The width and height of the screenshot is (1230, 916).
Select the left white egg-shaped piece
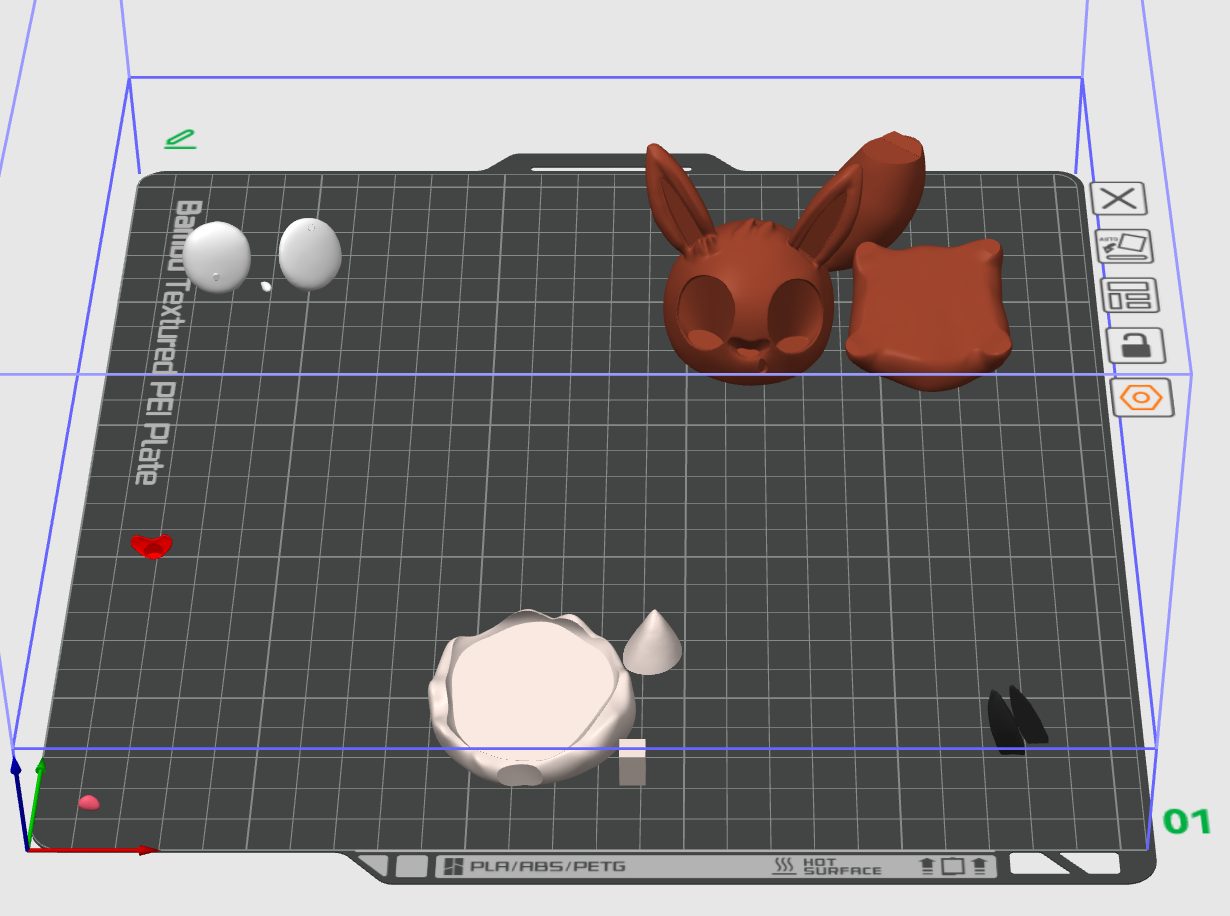pos(217,257)
